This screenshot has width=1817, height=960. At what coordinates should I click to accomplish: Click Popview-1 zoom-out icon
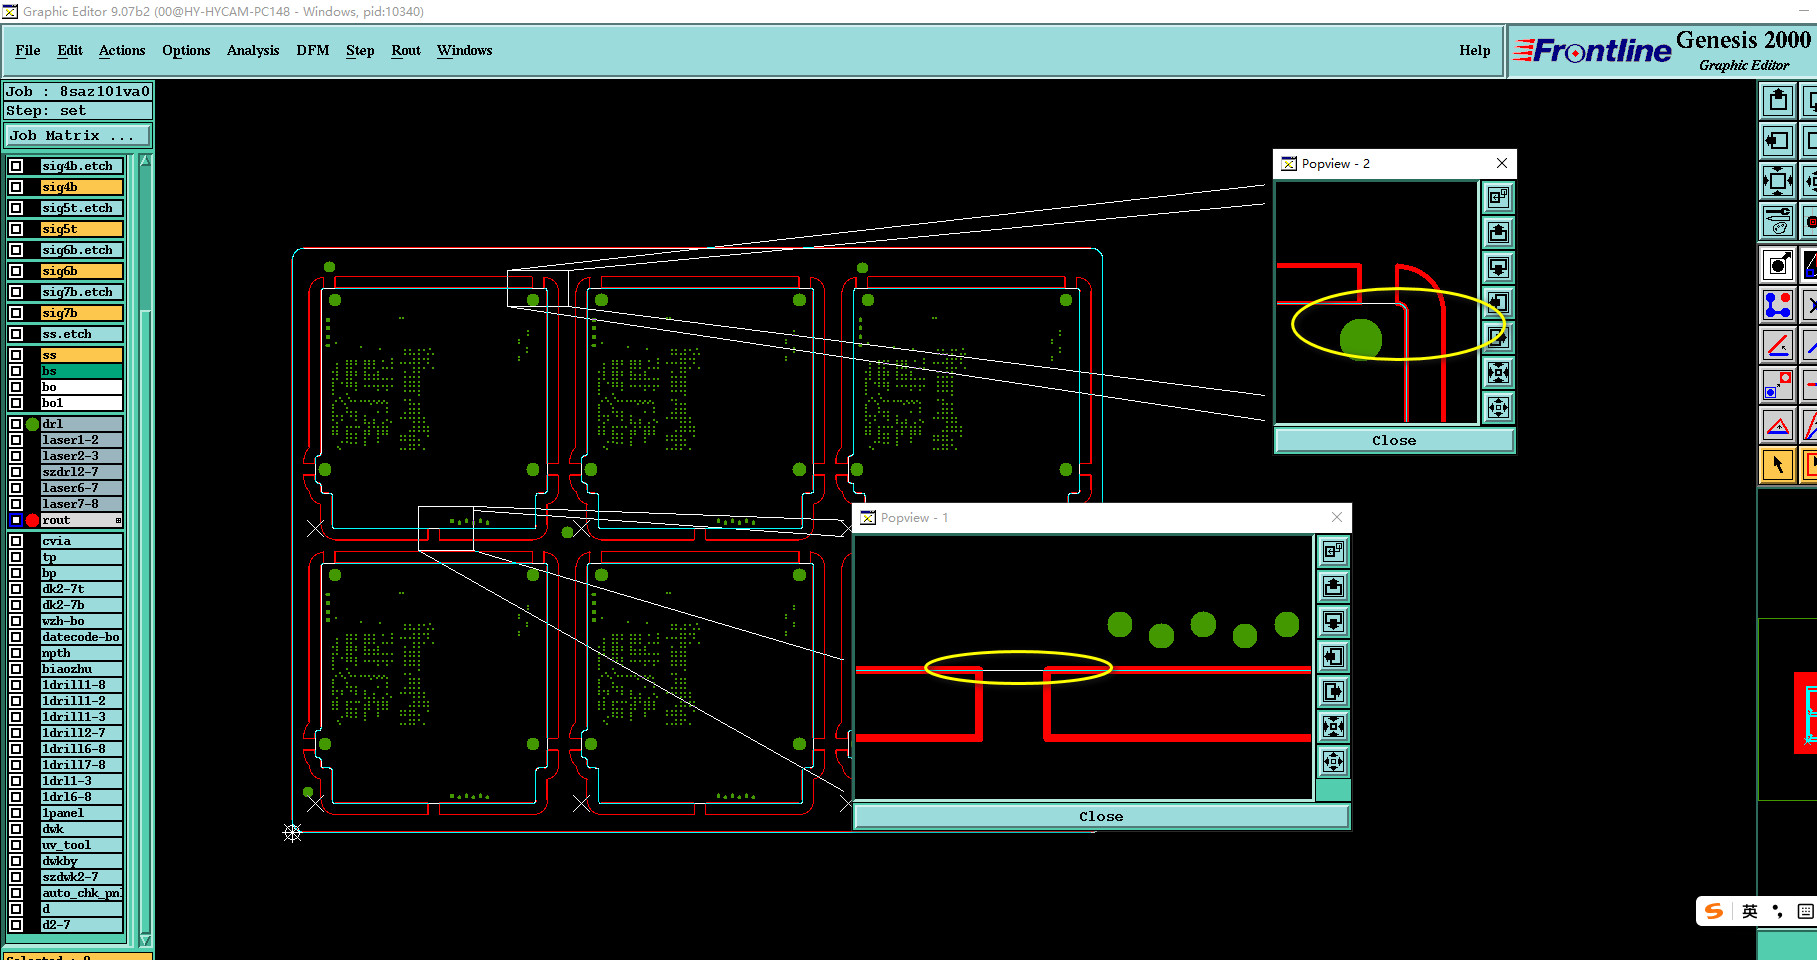click(x=1333, y=762)
